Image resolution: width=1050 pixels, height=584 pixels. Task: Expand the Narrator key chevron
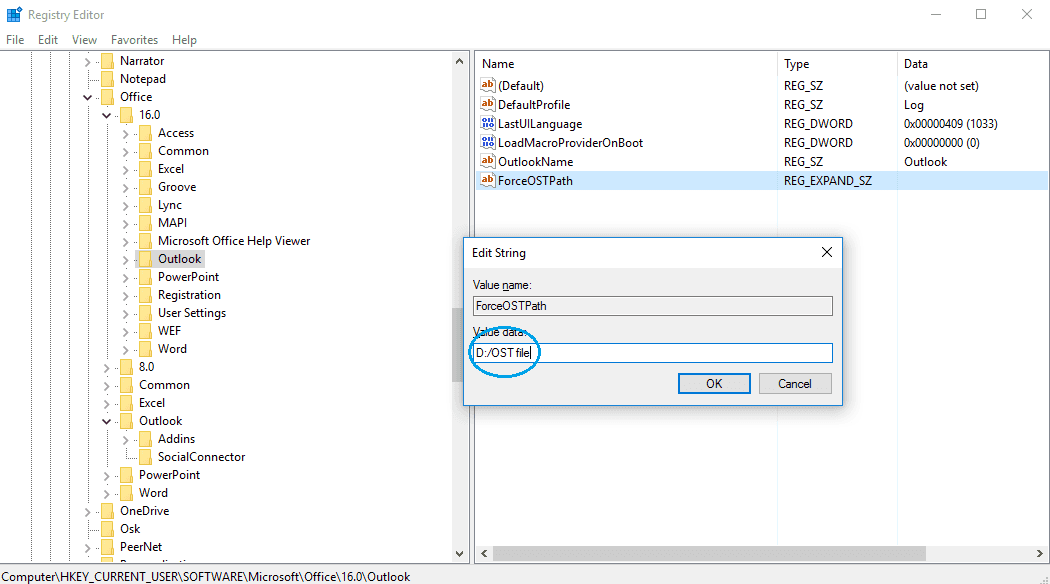point(88,61)
